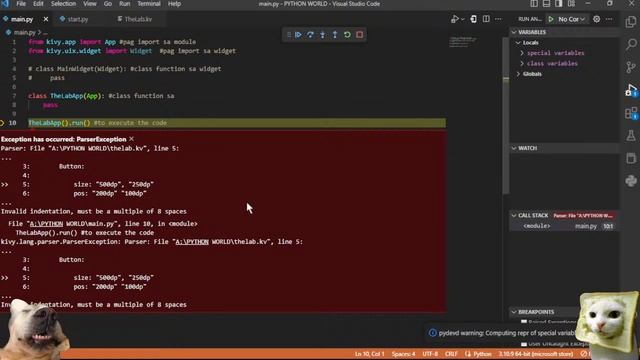640x360 pixels.
Task: Click Ln 10, Col 1 in status bar
Action: pyautogui.click(x=369, y=354)
